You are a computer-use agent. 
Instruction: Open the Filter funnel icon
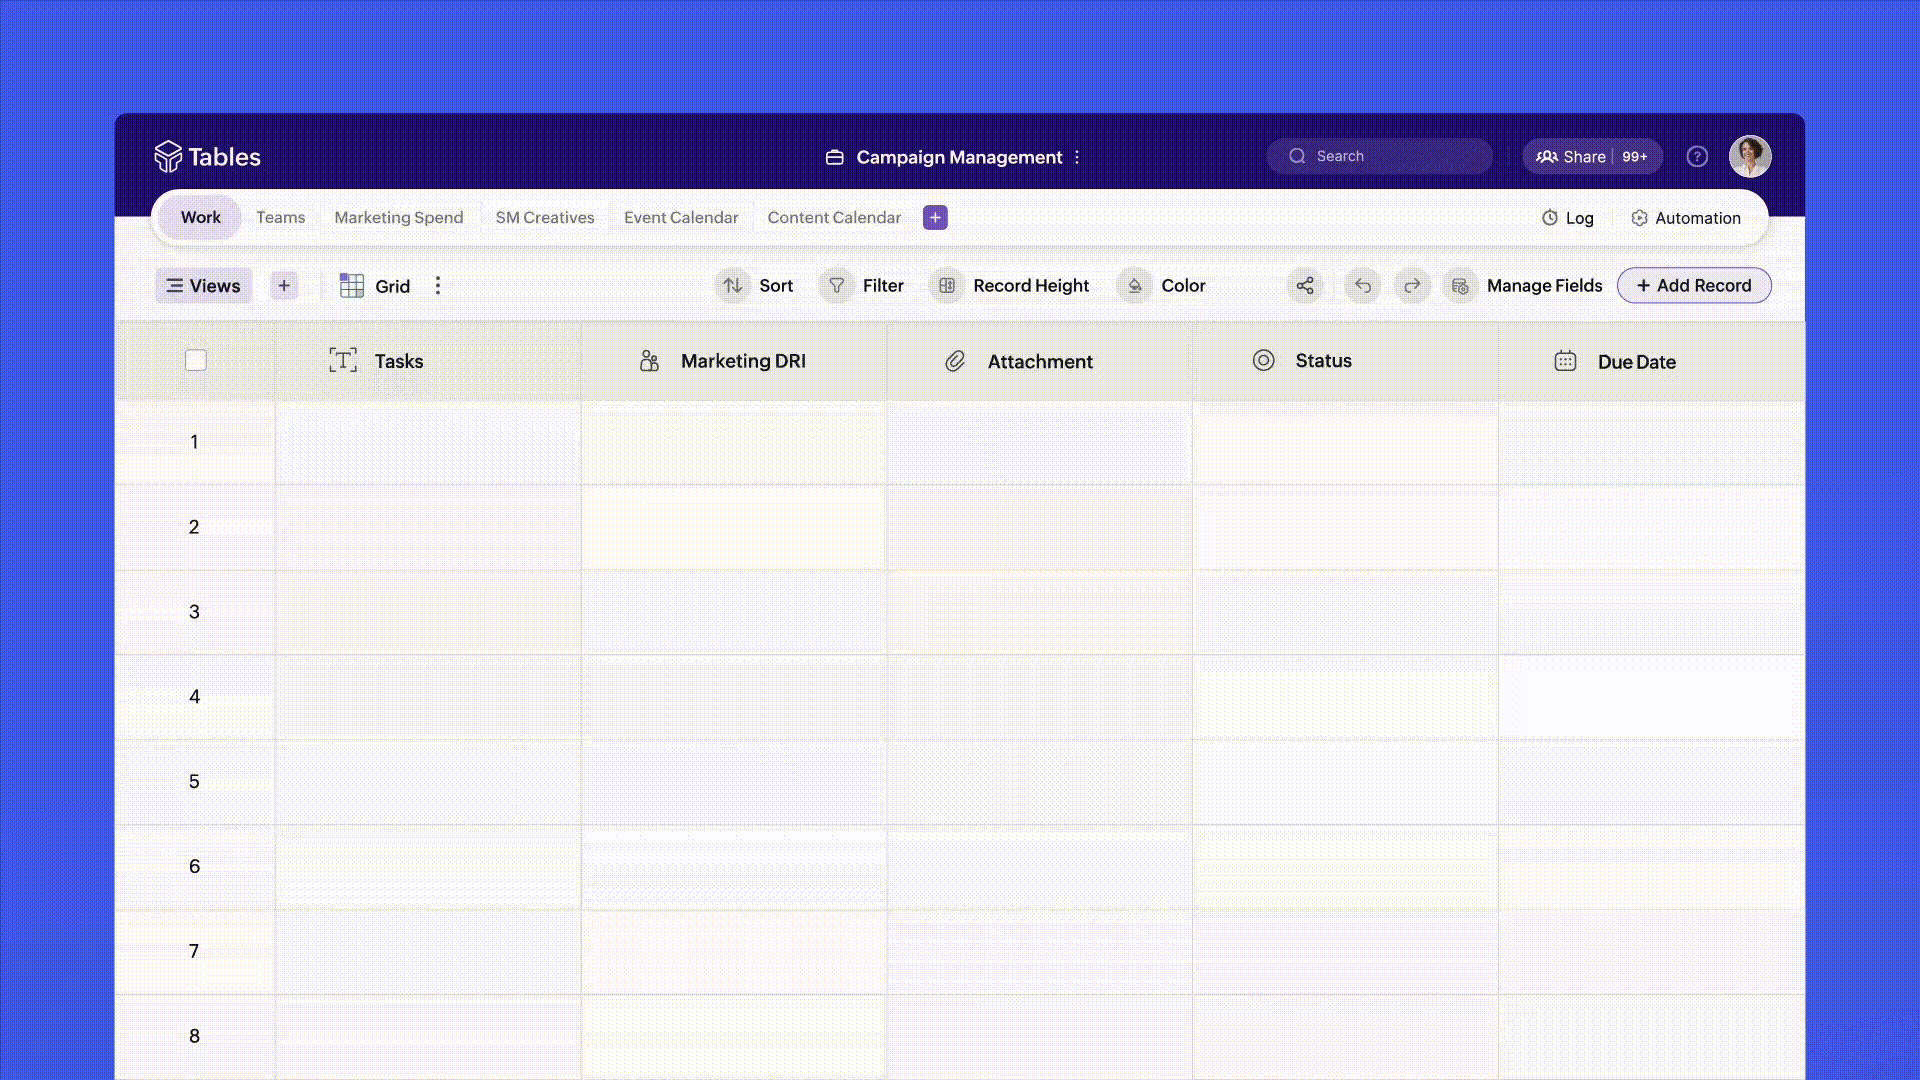[x=837, y=286]
